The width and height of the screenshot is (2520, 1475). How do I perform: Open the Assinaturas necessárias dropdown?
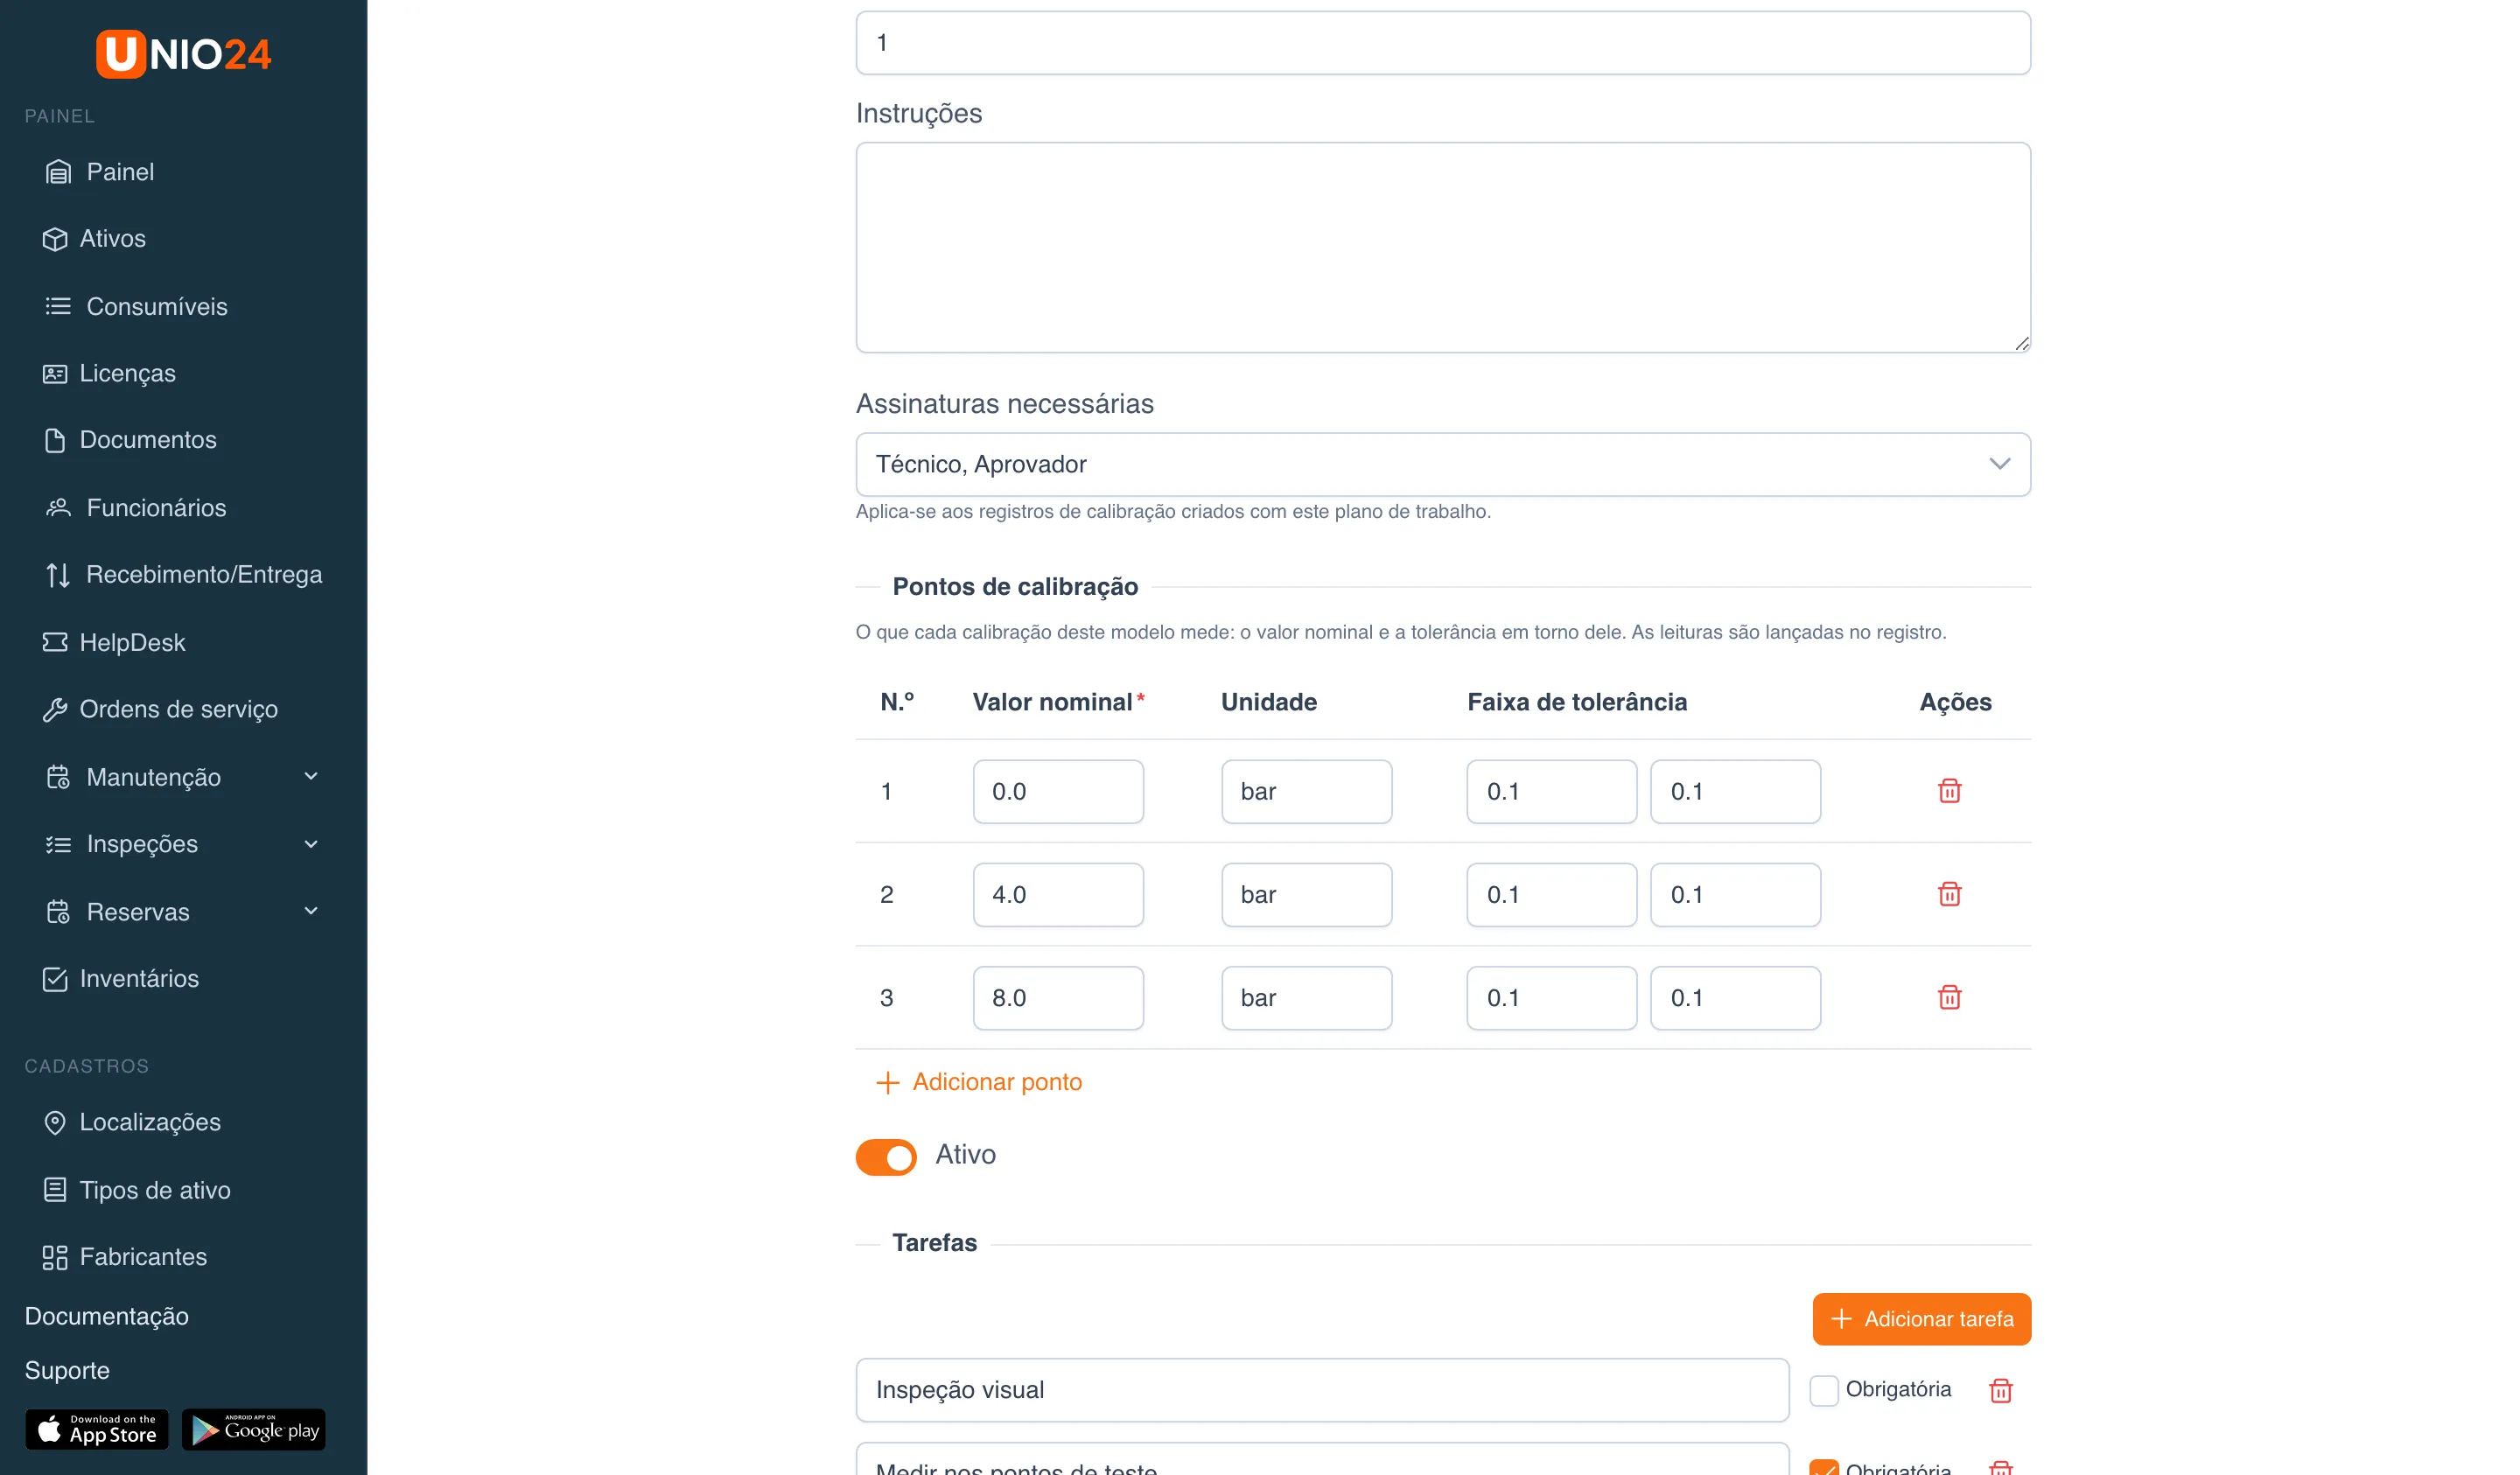(x=1443, y=464)
